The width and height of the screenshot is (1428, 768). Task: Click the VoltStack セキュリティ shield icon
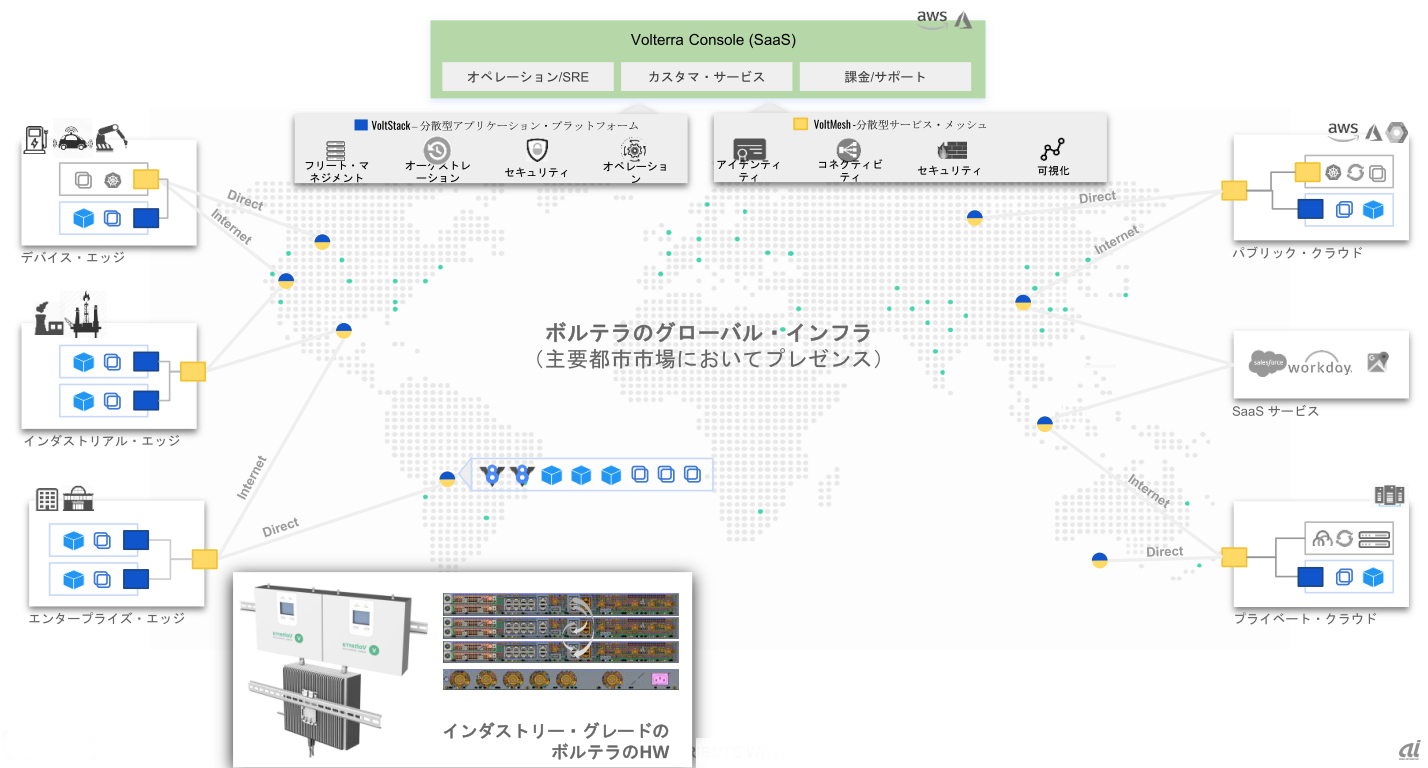(x=535, y=150)
